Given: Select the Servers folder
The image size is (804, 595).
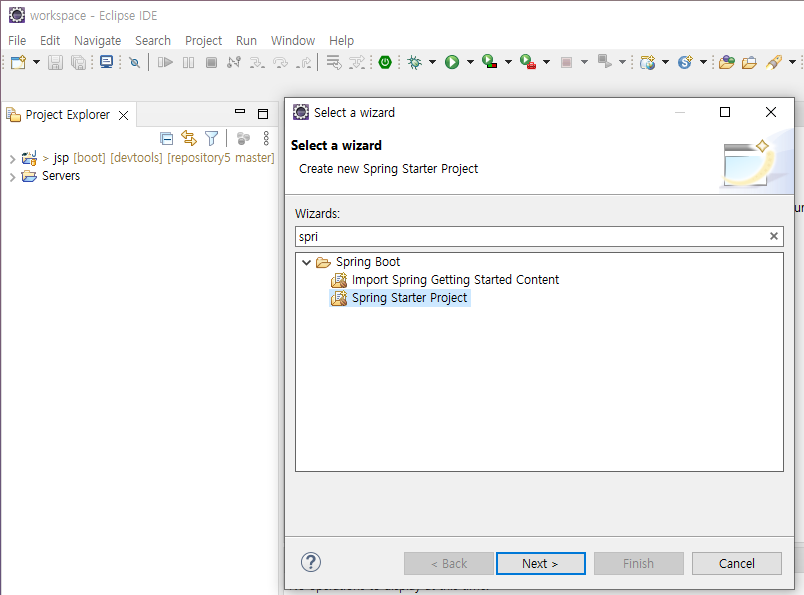Looking at the screenshot, I should pos(61,176).
